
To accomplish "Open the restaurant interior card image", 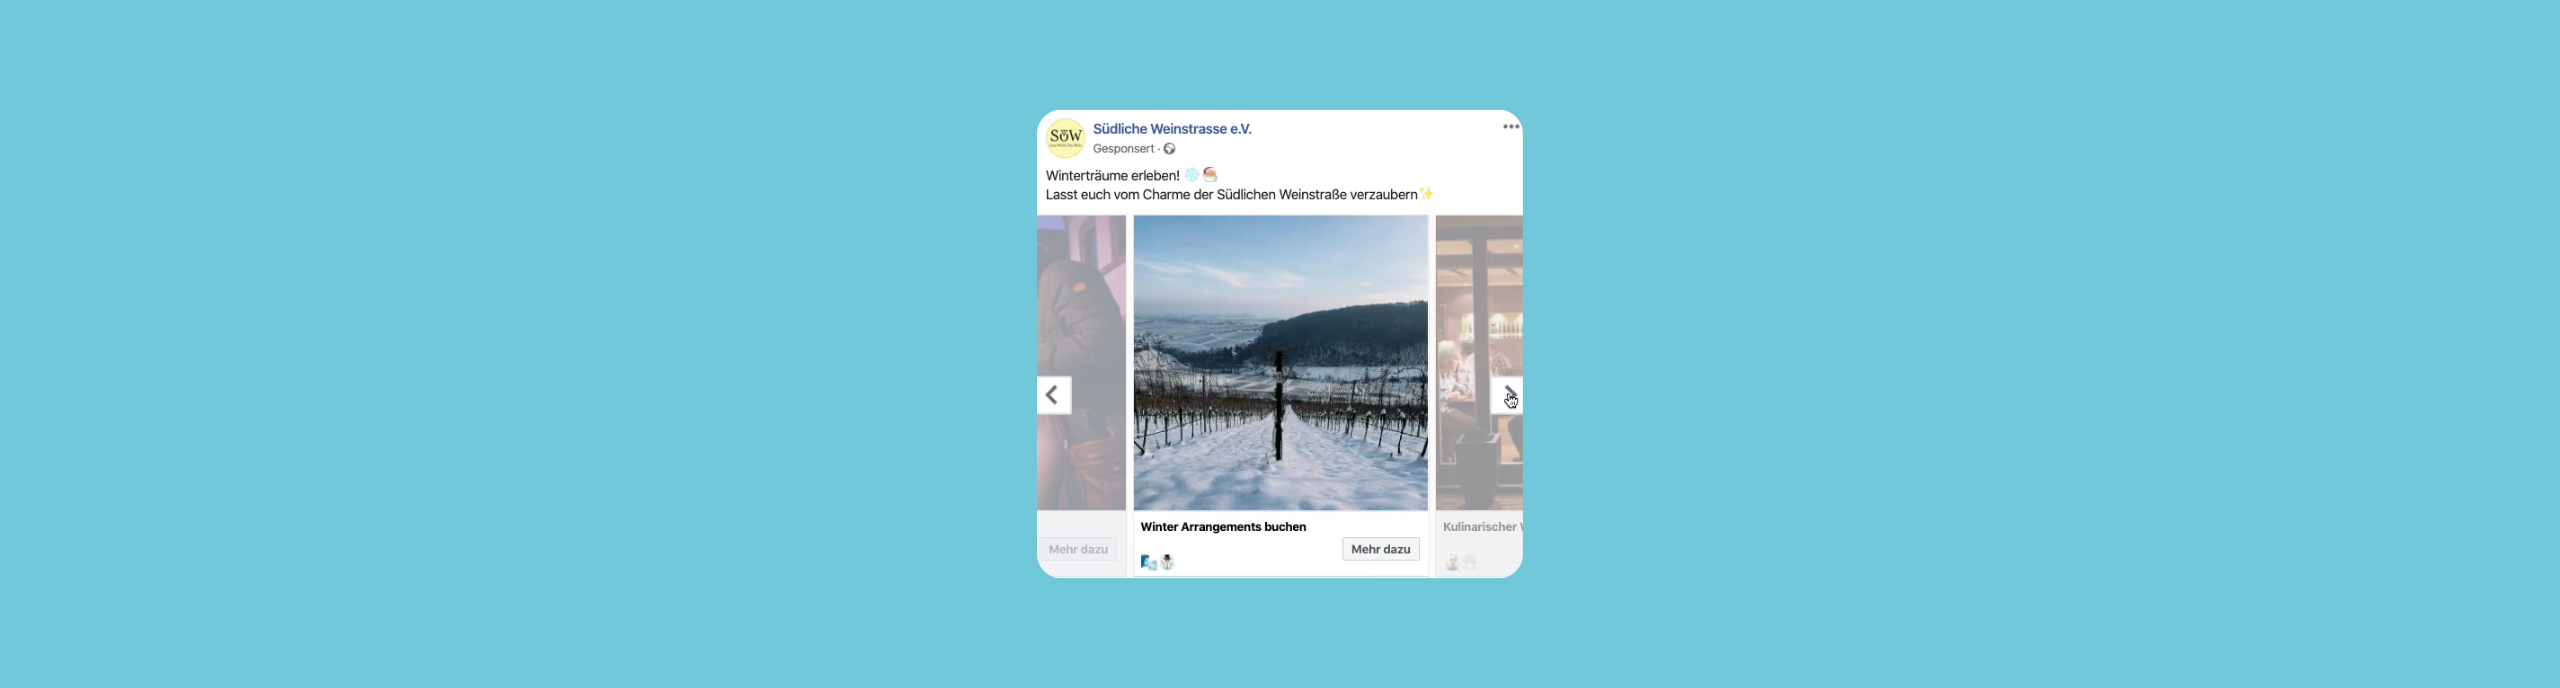I will coord(1479,363).
